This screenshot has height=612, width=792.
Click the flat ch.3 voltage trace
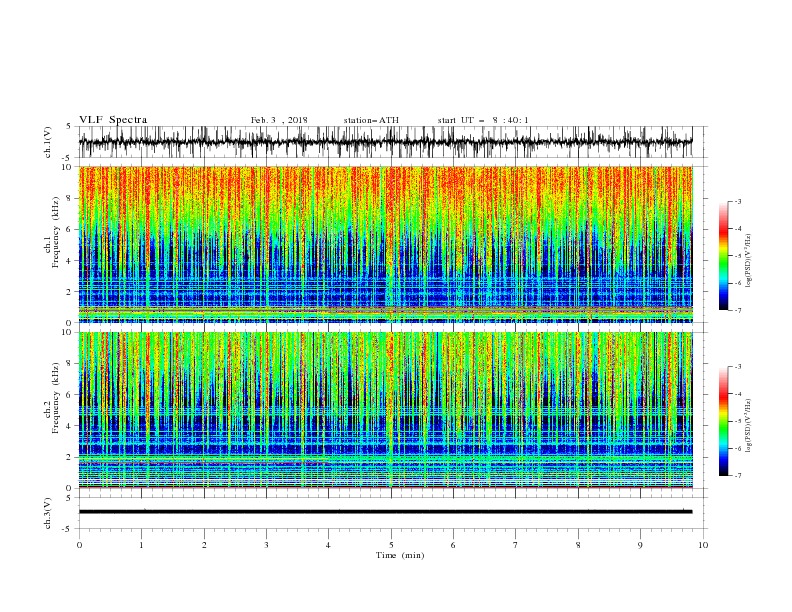tap(385, 512)
